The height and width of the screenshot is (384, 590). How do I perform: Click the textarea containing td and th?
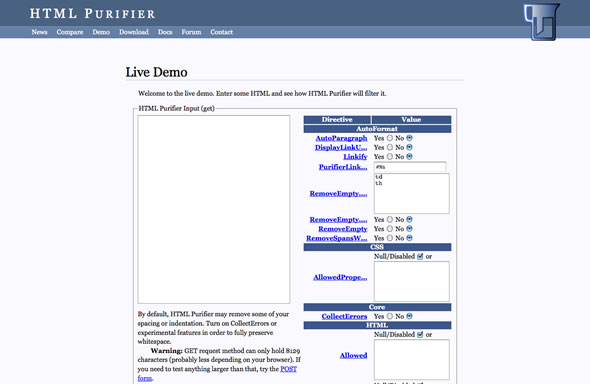(x=412, y=193)
